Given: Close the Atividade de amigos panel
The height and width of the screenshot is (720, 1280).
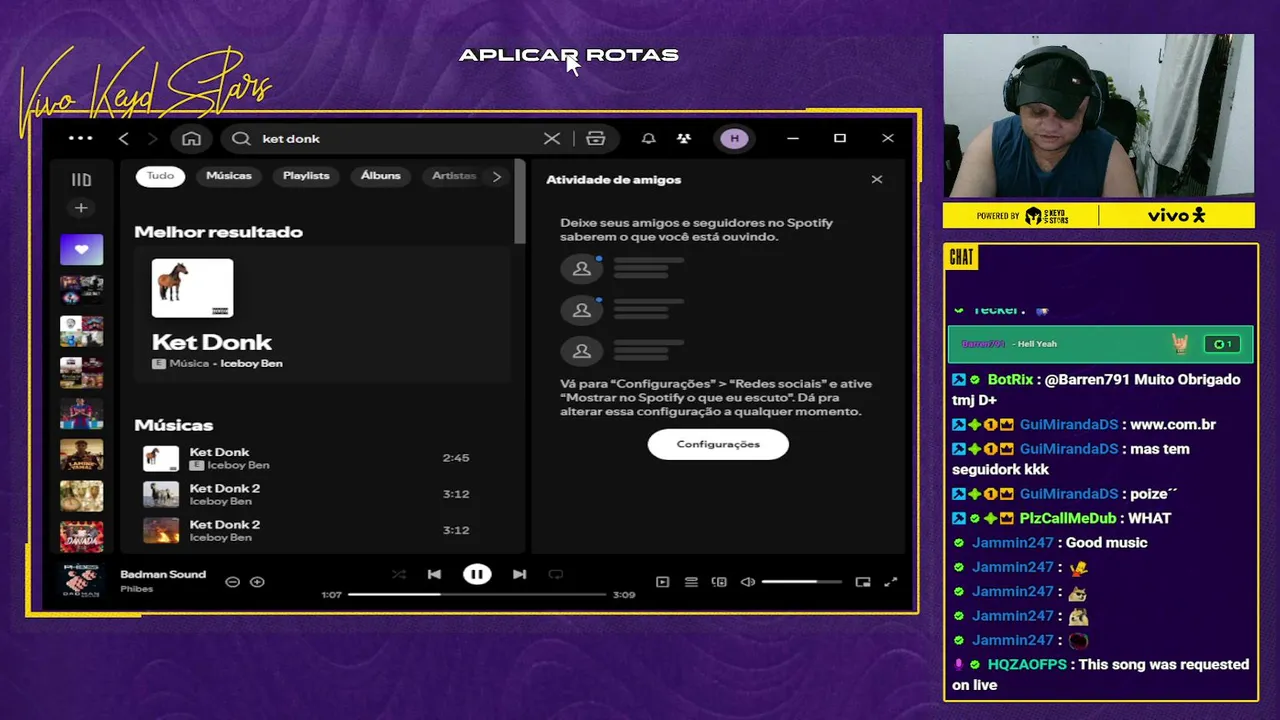Looking at the screenshot, I should (877, 180).
